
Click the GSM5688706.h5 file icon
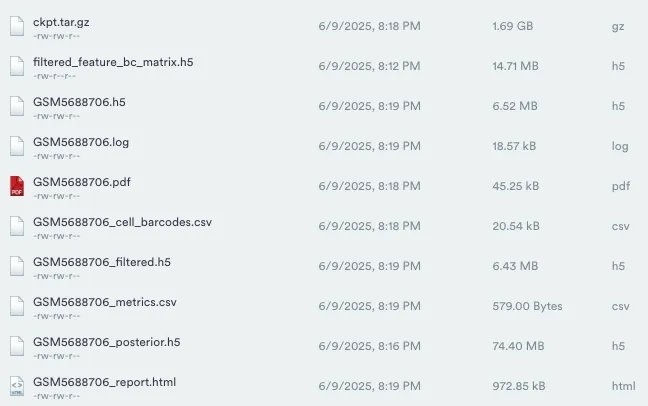[x=17, y=106]
